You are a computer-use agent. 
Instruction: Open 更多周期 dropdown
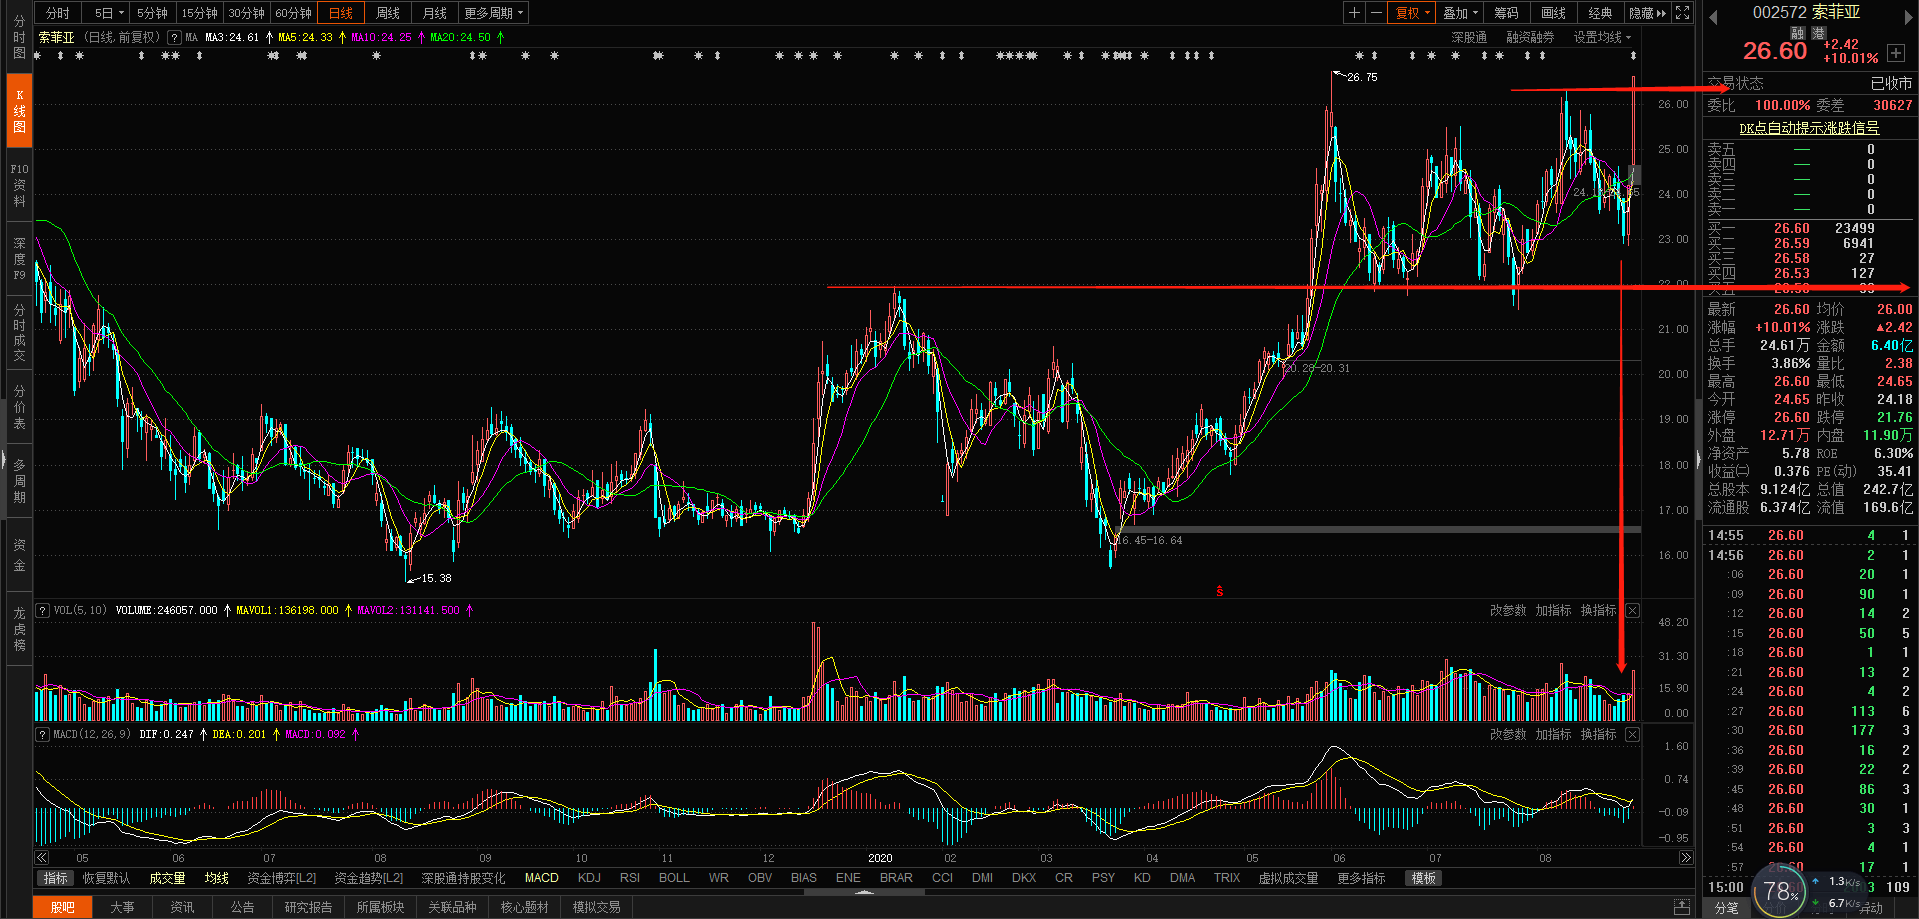pyautogui.click(x=493, y=13)
